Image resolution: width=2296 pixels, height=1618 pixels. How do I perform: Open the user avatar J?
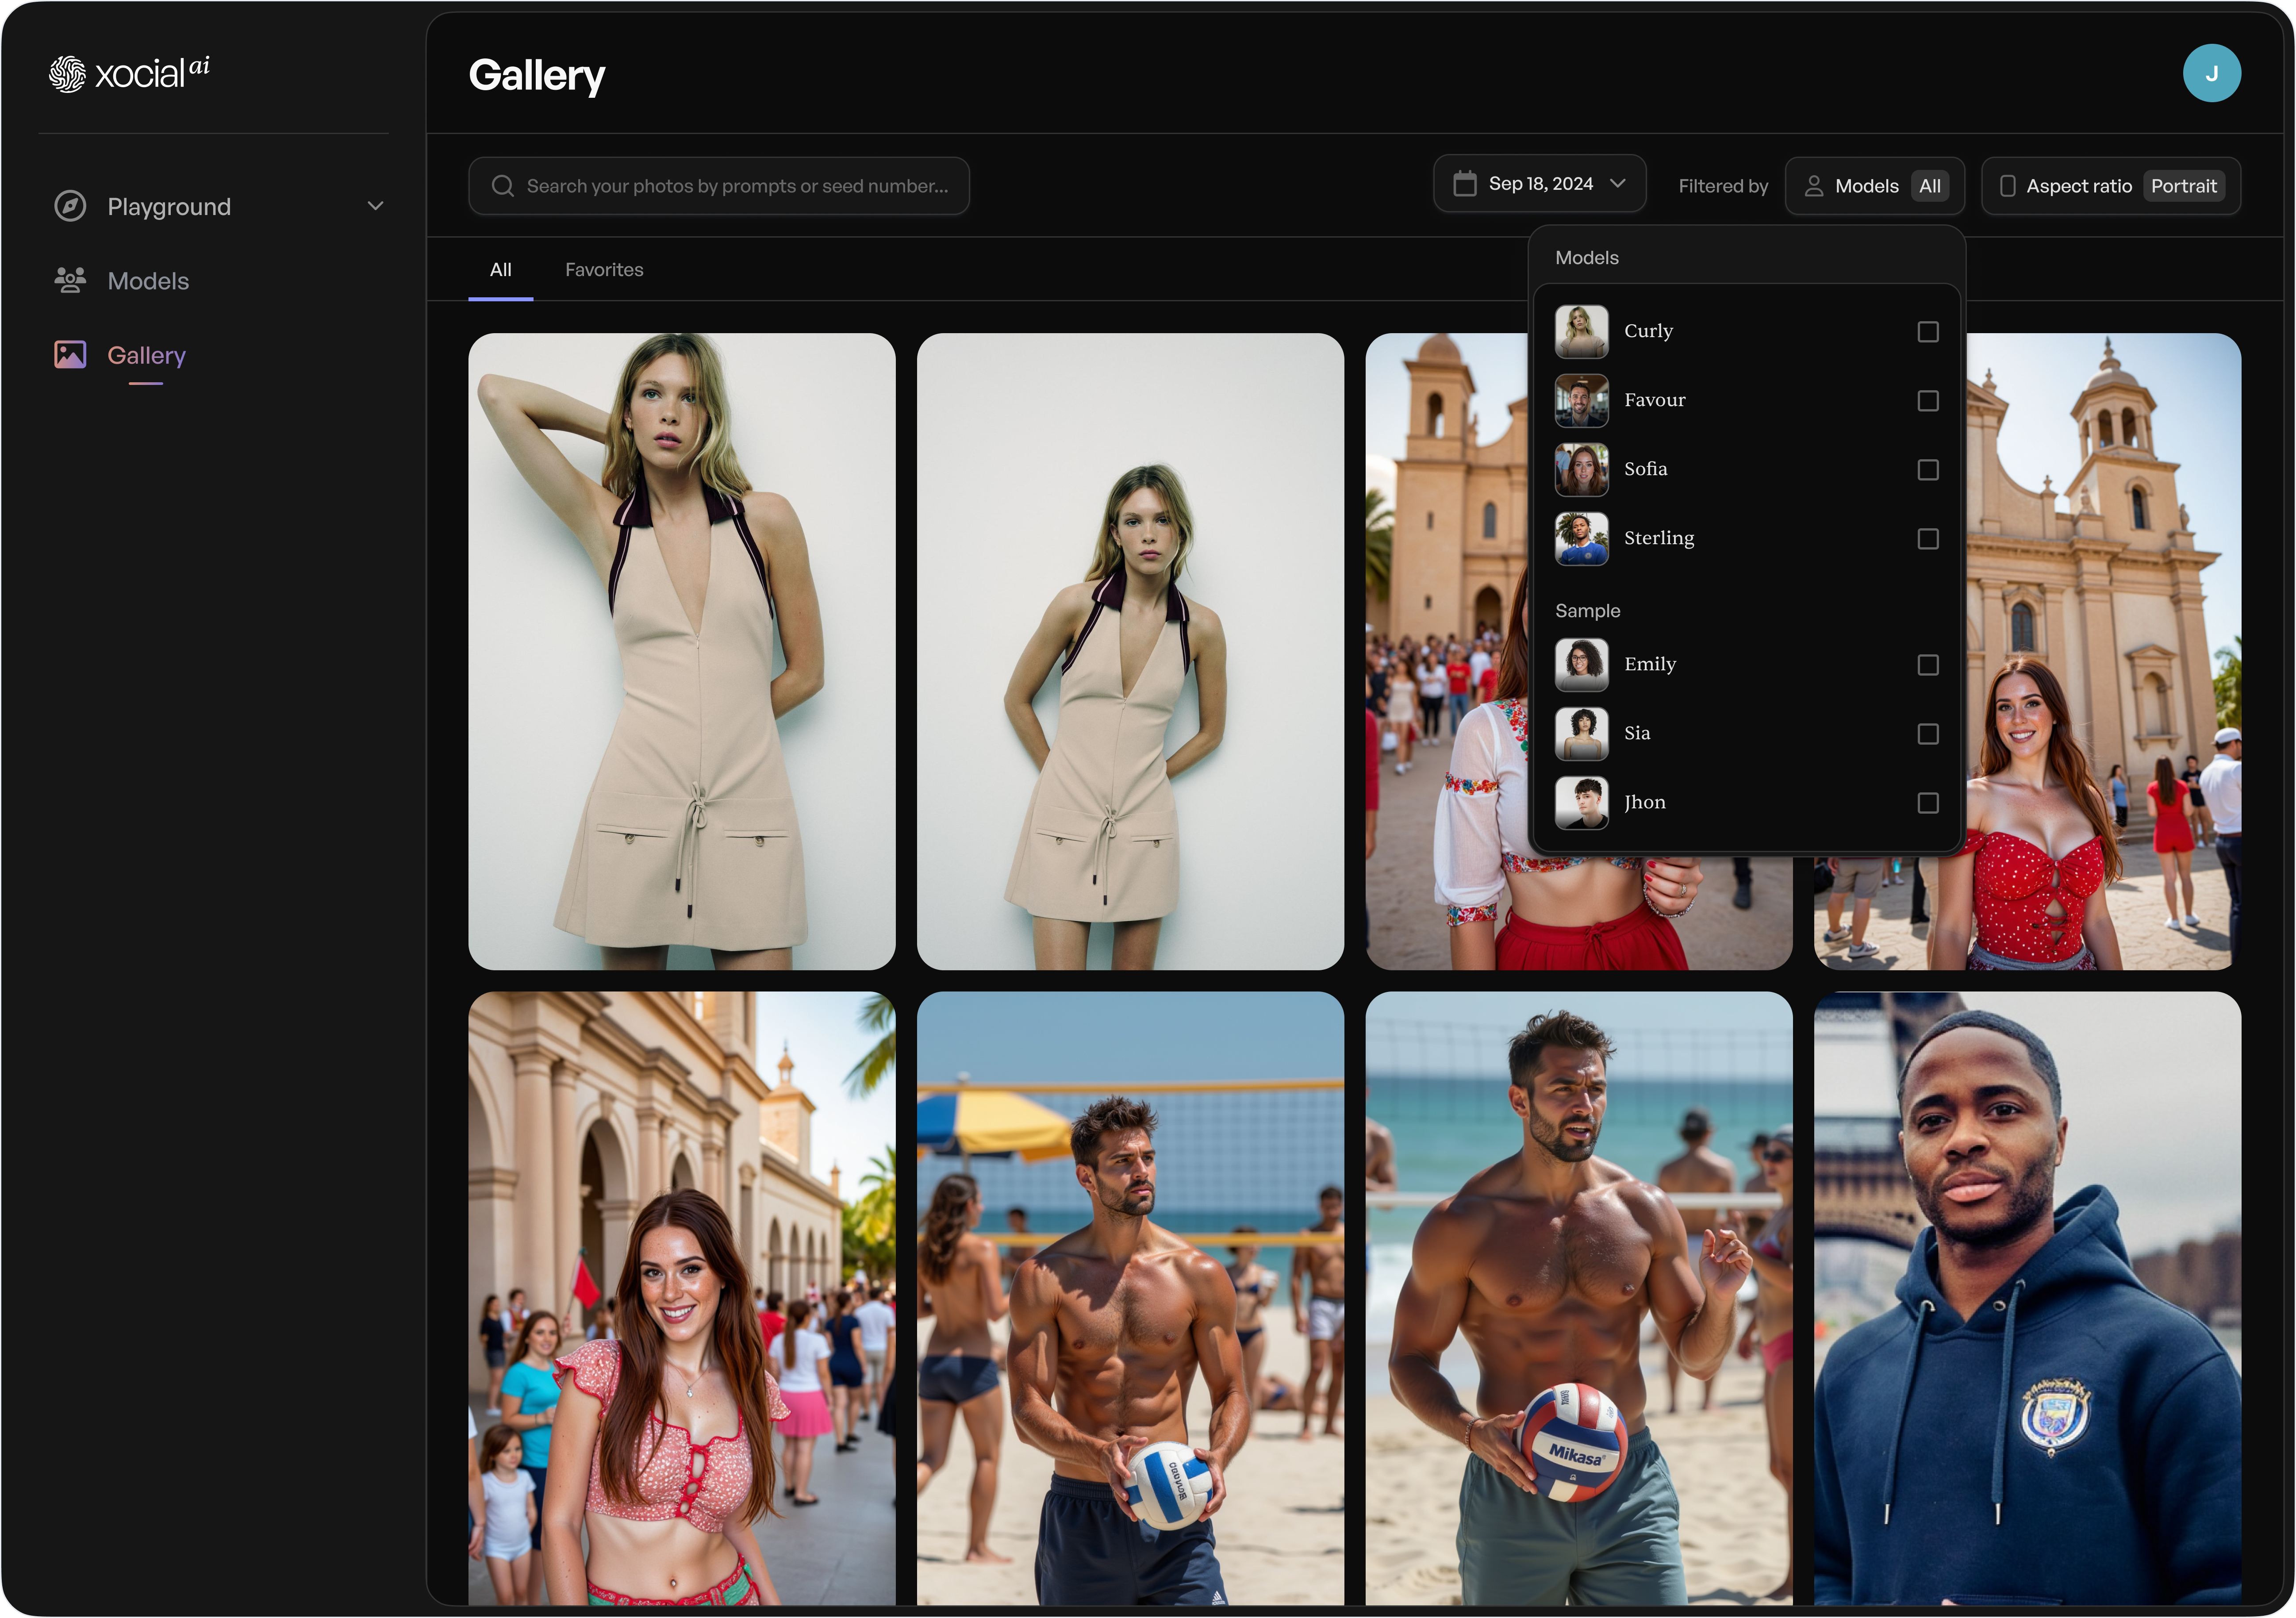tap(2211, 73)
